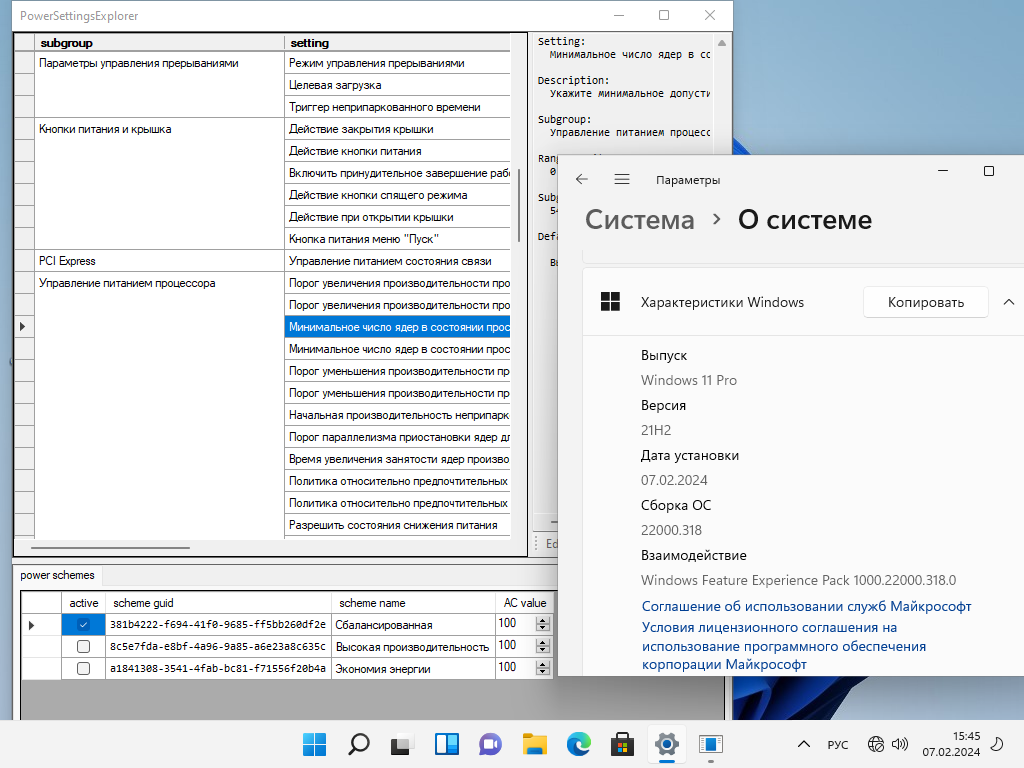Adjust AC value spinner for Высокая производительность

[543, 646]
